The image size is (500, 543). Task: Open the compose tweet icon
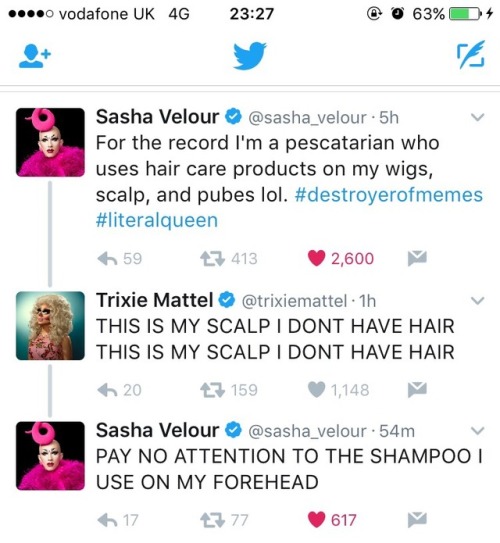(x=471, y=54)
